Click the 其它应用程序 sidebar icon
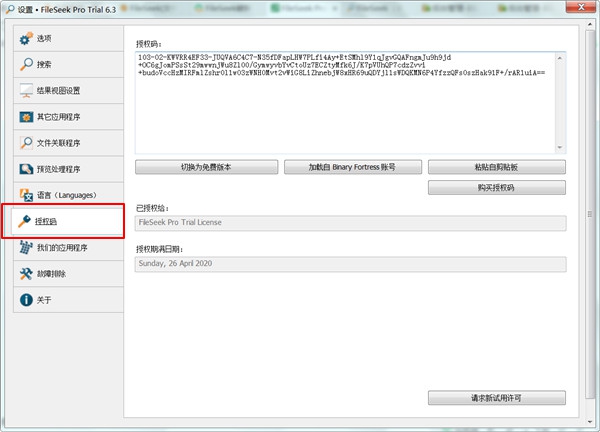The width and height of the screenshot is (600, 432). pyautogui.click(x=26, y=117)
